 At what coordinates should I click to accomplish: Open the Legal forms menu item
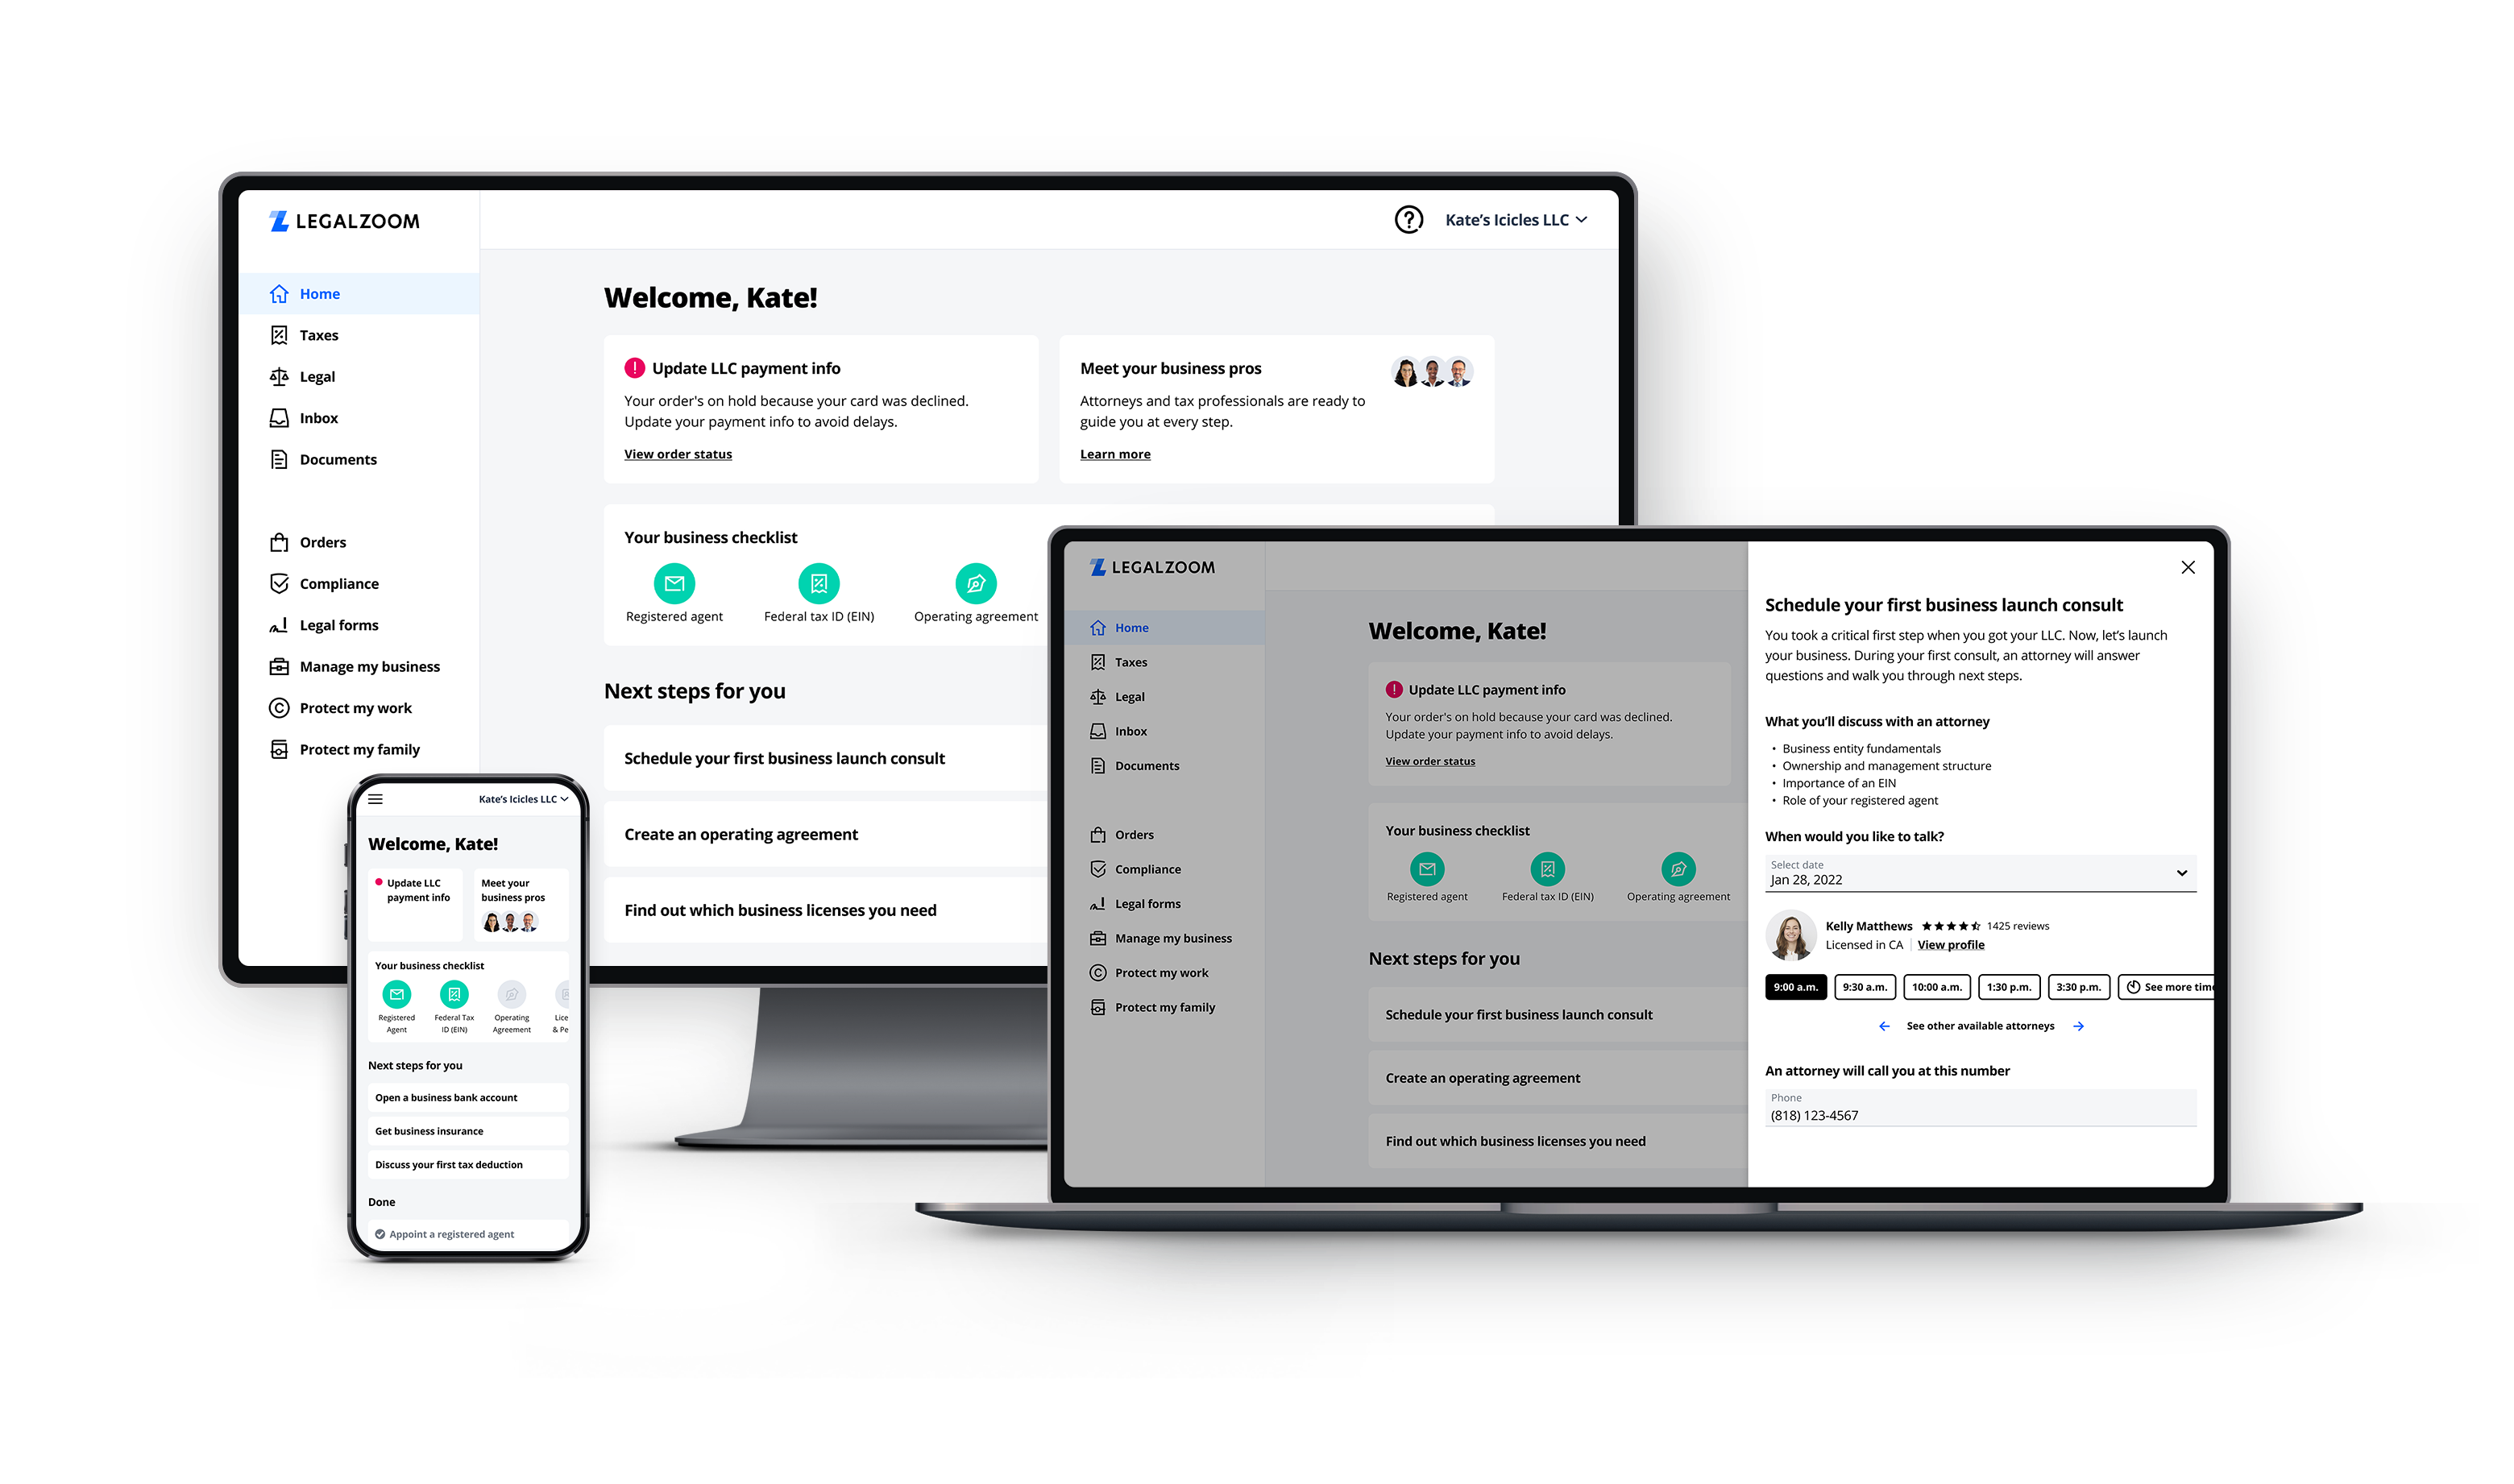(x=339, y=624)
